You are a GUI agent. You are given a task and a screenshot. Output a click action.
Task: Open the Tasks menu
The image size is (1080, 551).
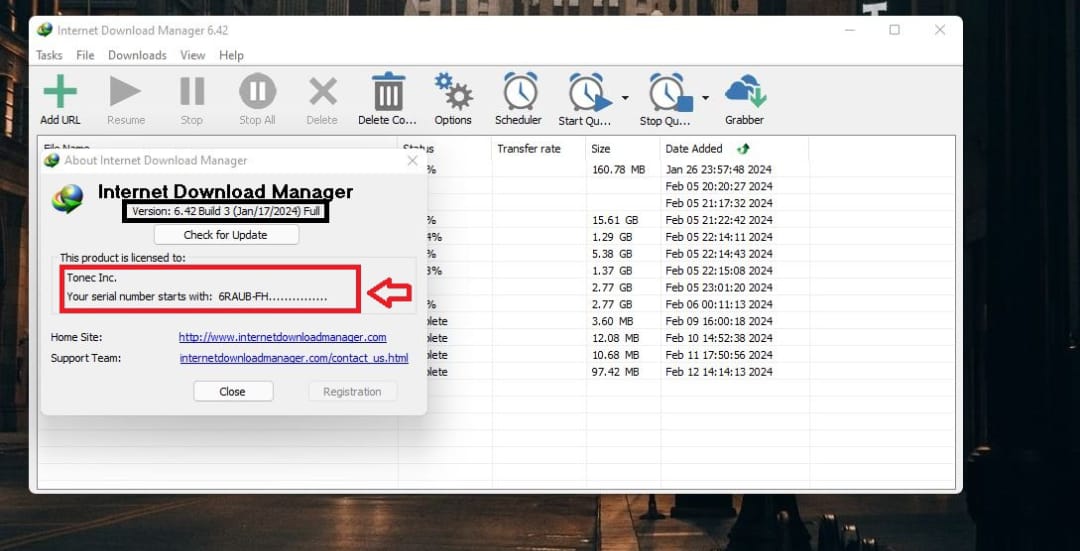[49, 55]
